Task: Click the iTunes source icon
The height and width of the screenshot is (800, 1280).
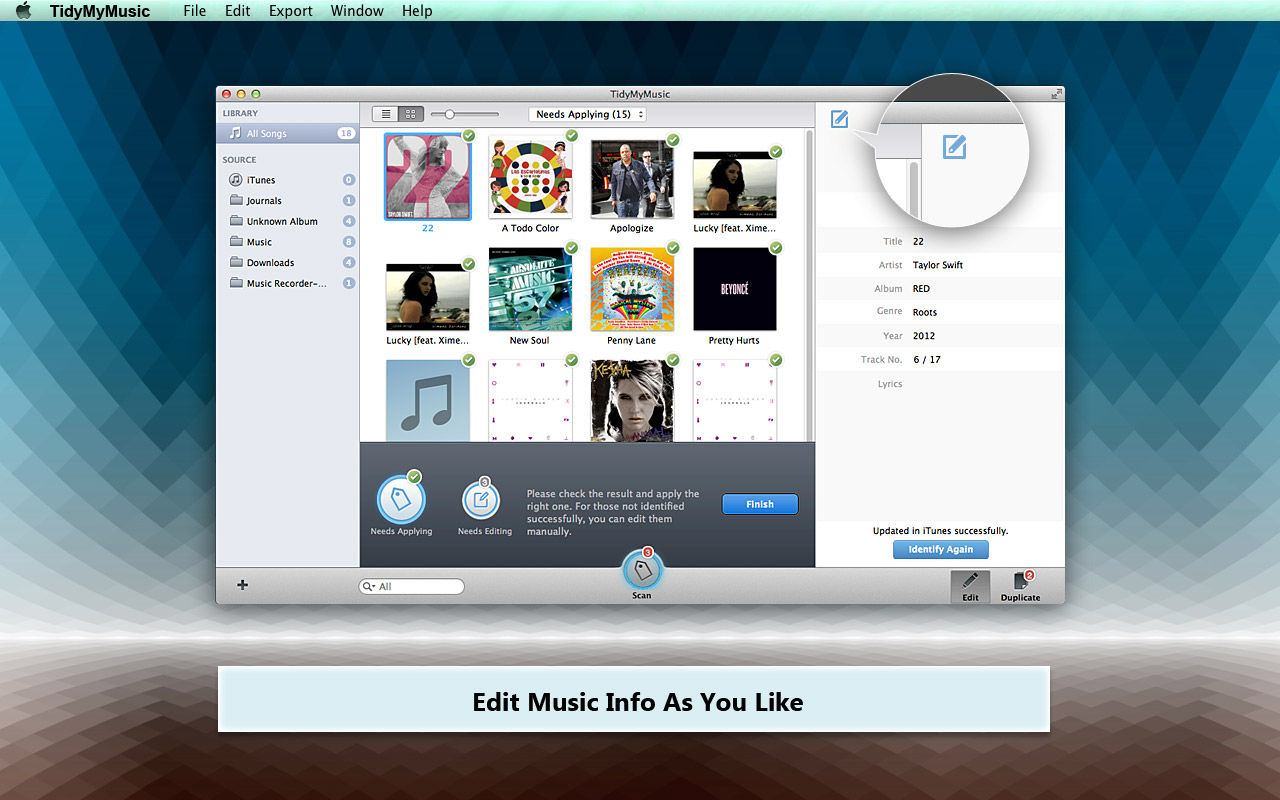Action: 236,180
